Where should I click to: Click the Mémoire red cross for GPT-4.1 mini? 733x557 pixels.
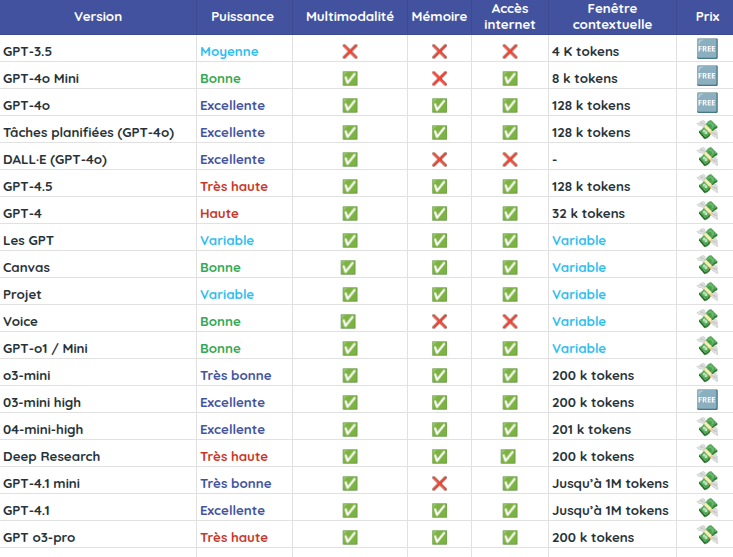(x=439, y=484)
